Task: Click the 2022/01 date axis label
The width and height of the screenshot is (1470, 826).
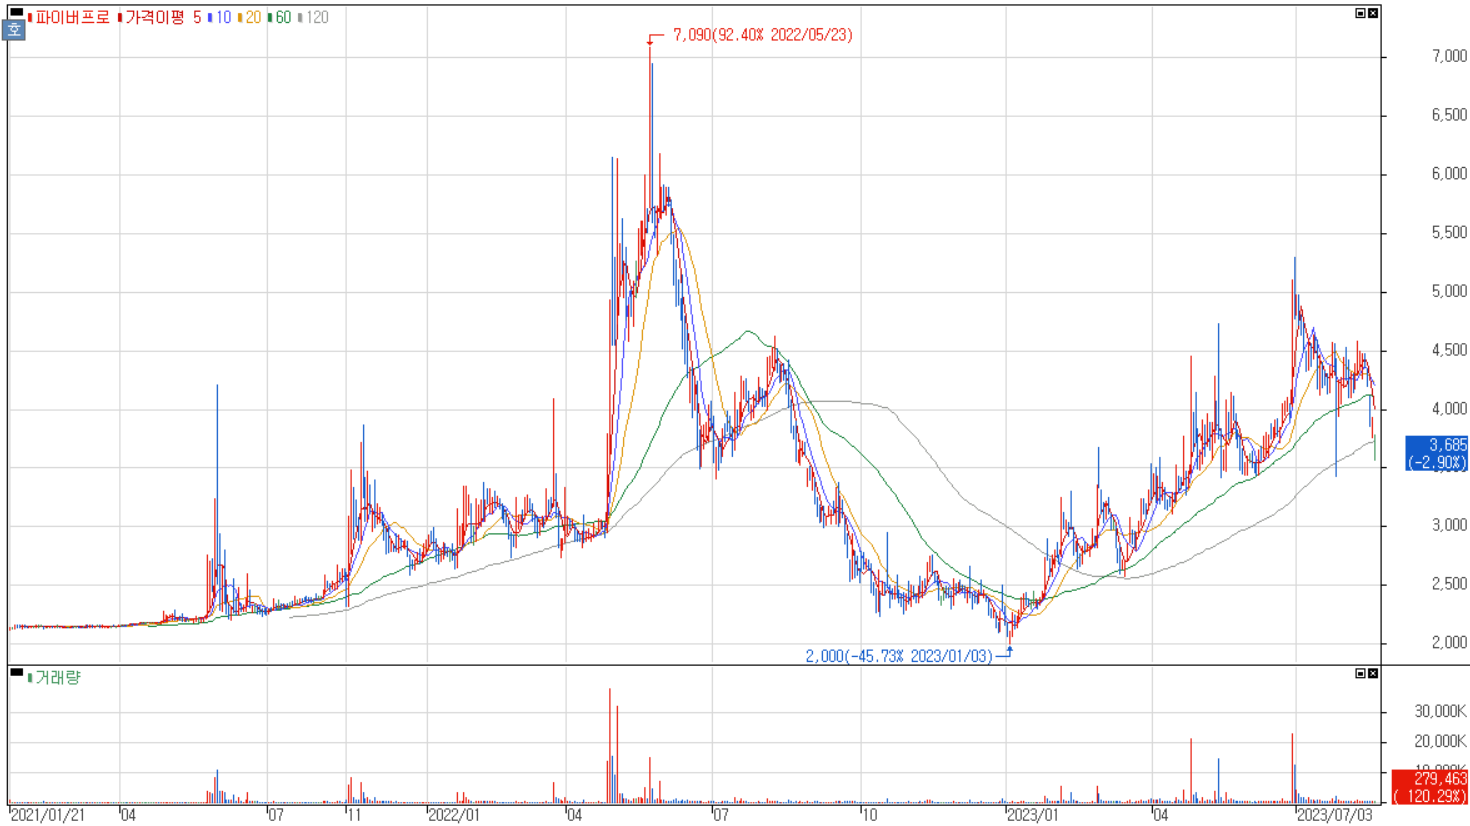Action: click(454, 815)
